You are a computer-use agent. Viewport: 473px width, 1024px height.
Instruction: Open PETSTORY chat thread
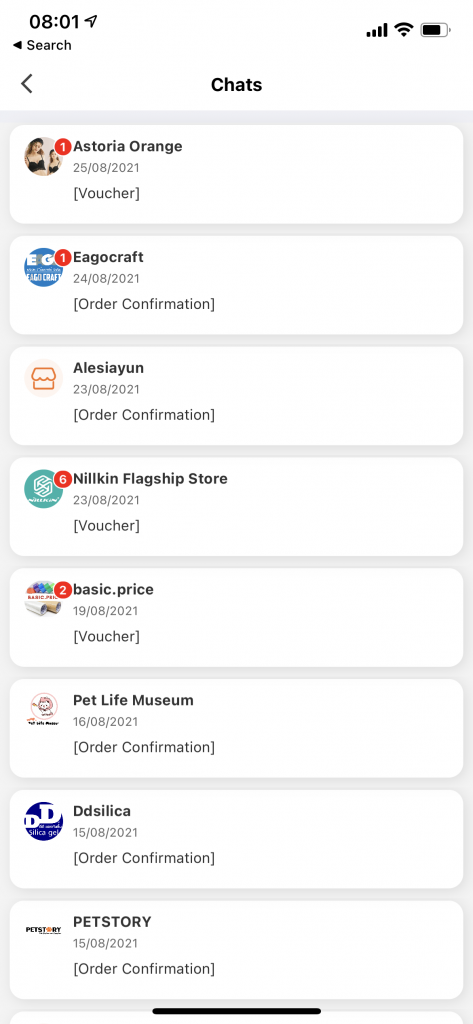coord(236,950)
